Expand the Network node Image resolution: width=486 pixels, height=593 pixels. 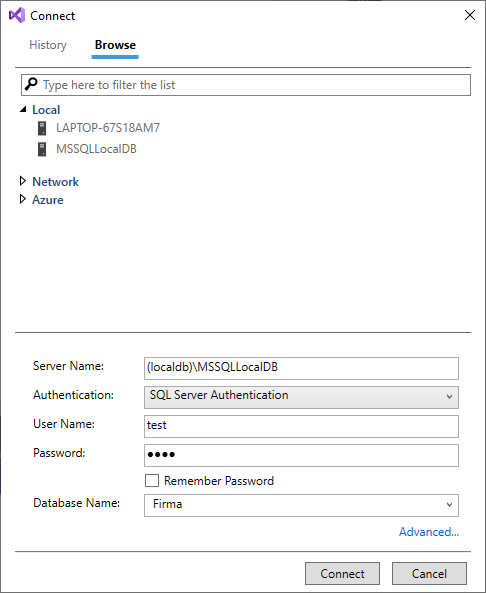[x=23, y=181]
